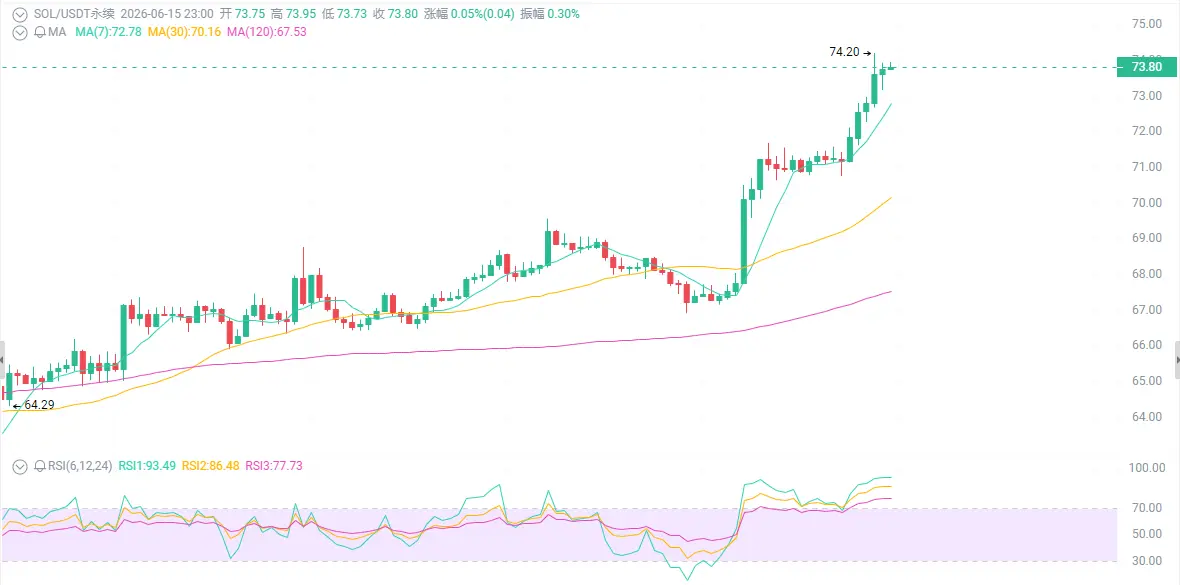Click the 30.00 RSI axis label
The height and width of the screenshot is (585, 1180).
click(1148, 561)
